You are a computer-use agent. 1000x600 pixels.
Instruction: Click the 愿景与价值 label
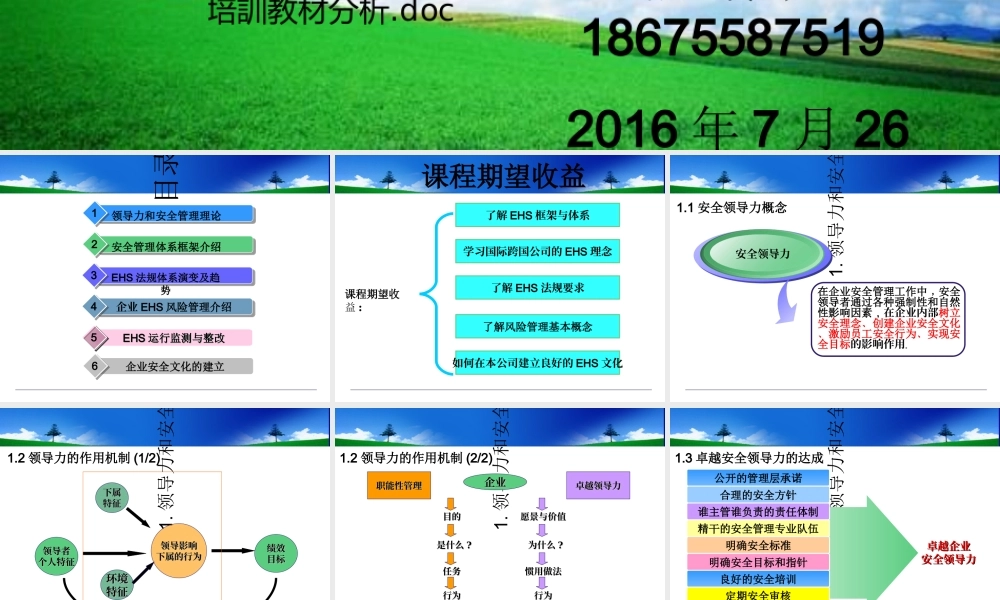click(543, 516)
